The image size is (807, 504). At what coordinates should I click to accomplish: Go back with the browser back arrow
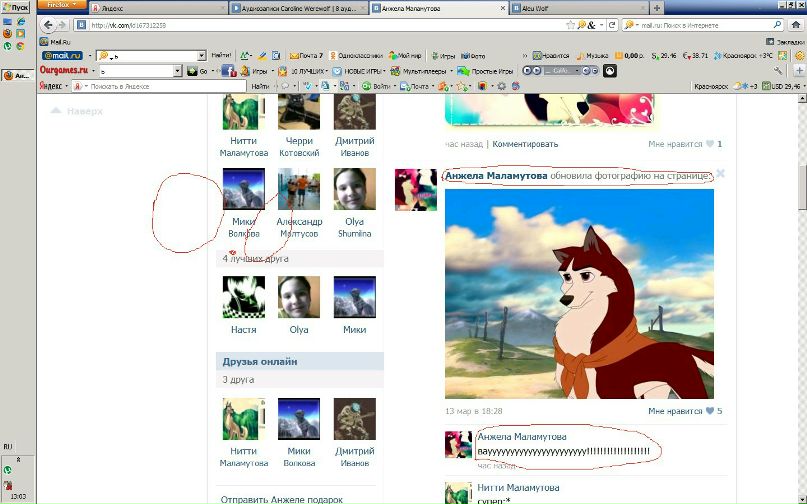point(48,25)
